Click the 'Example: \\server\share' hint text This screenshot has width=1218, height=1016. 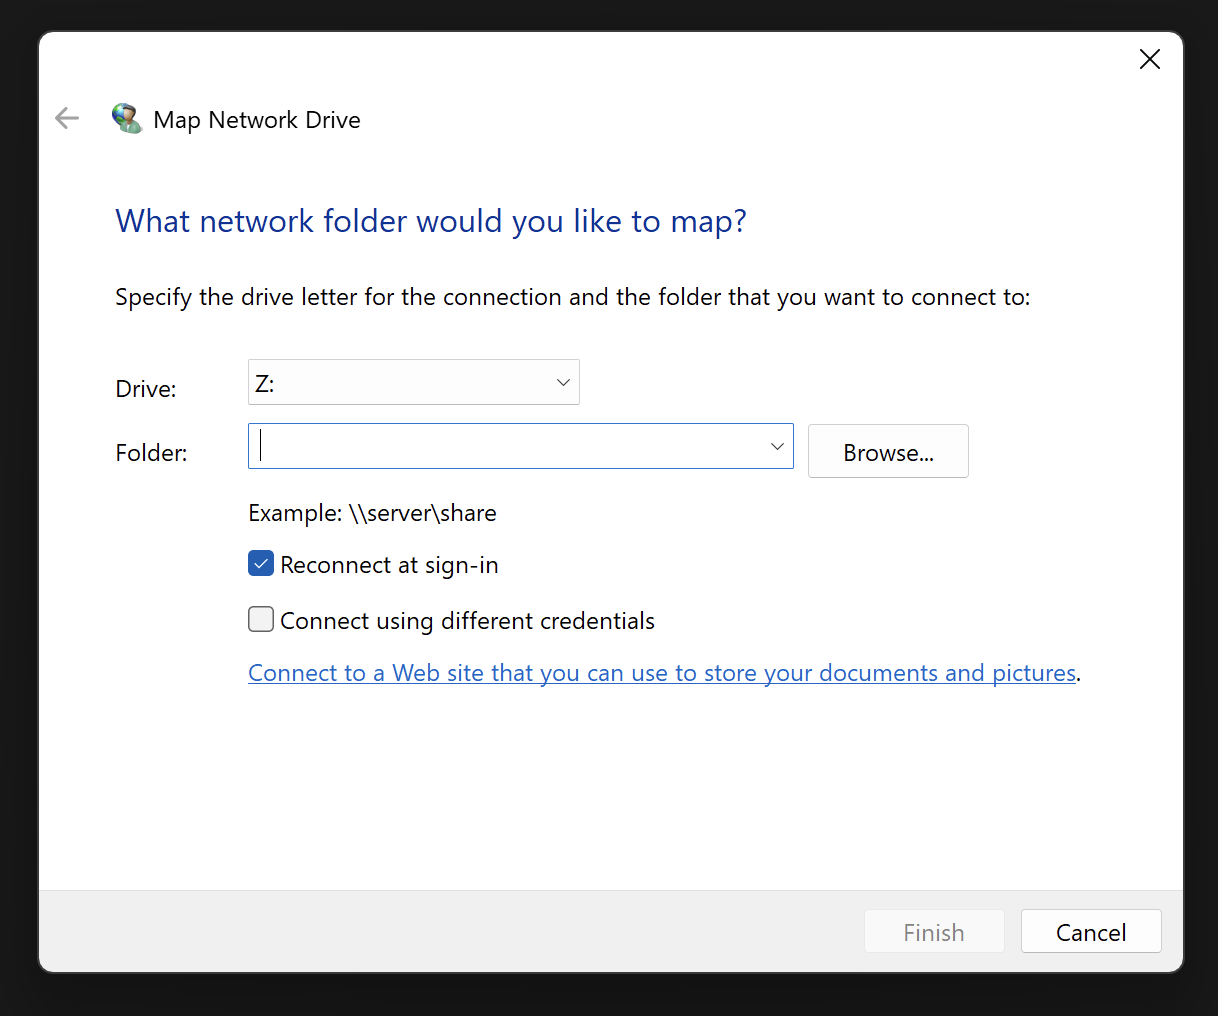[x=372, y=513]
